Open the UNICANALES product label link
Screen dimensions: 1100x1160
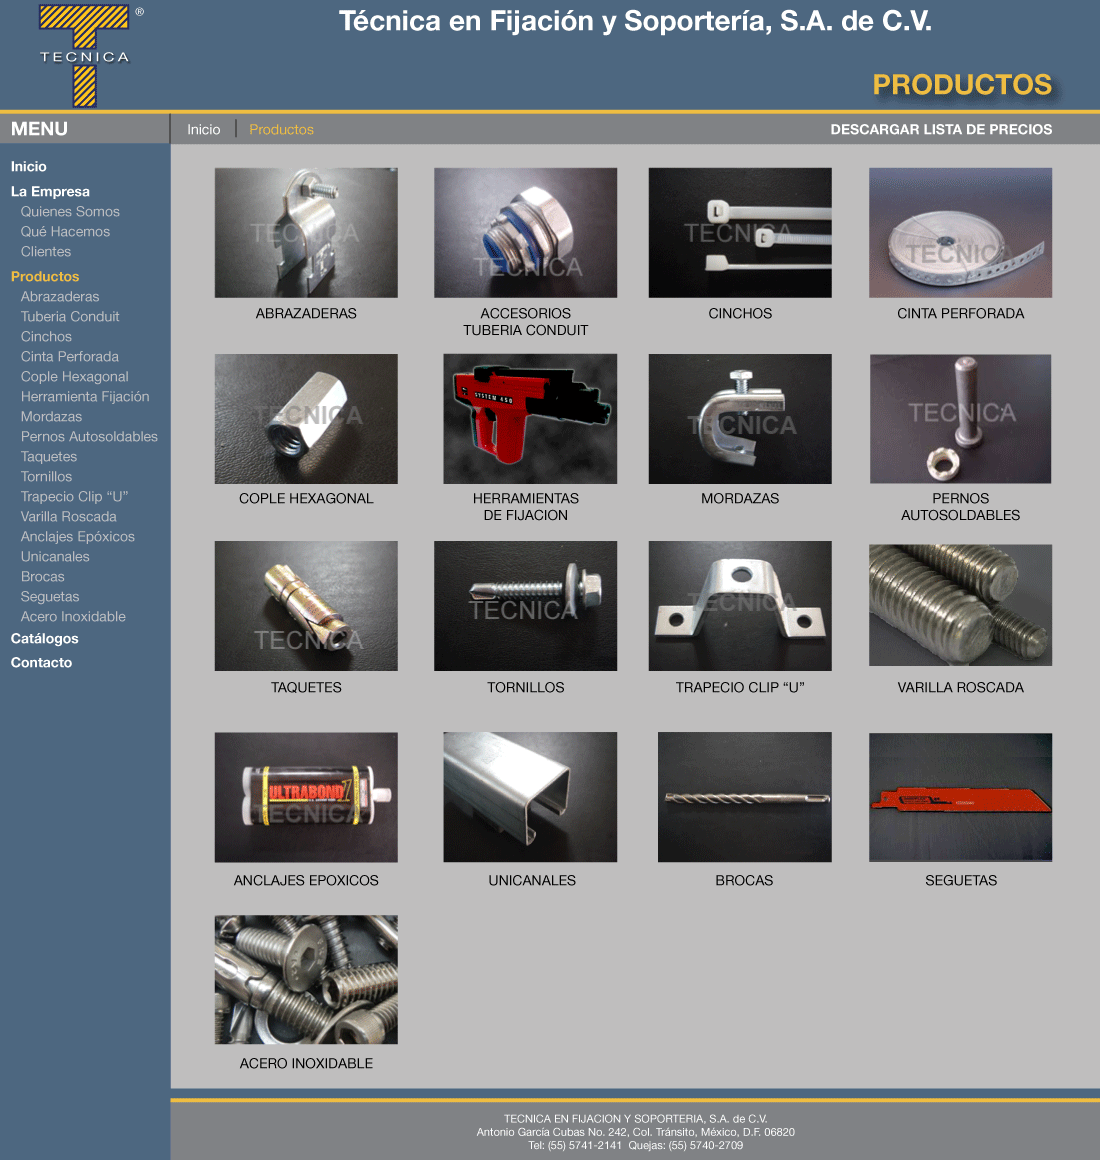point(532,880)
